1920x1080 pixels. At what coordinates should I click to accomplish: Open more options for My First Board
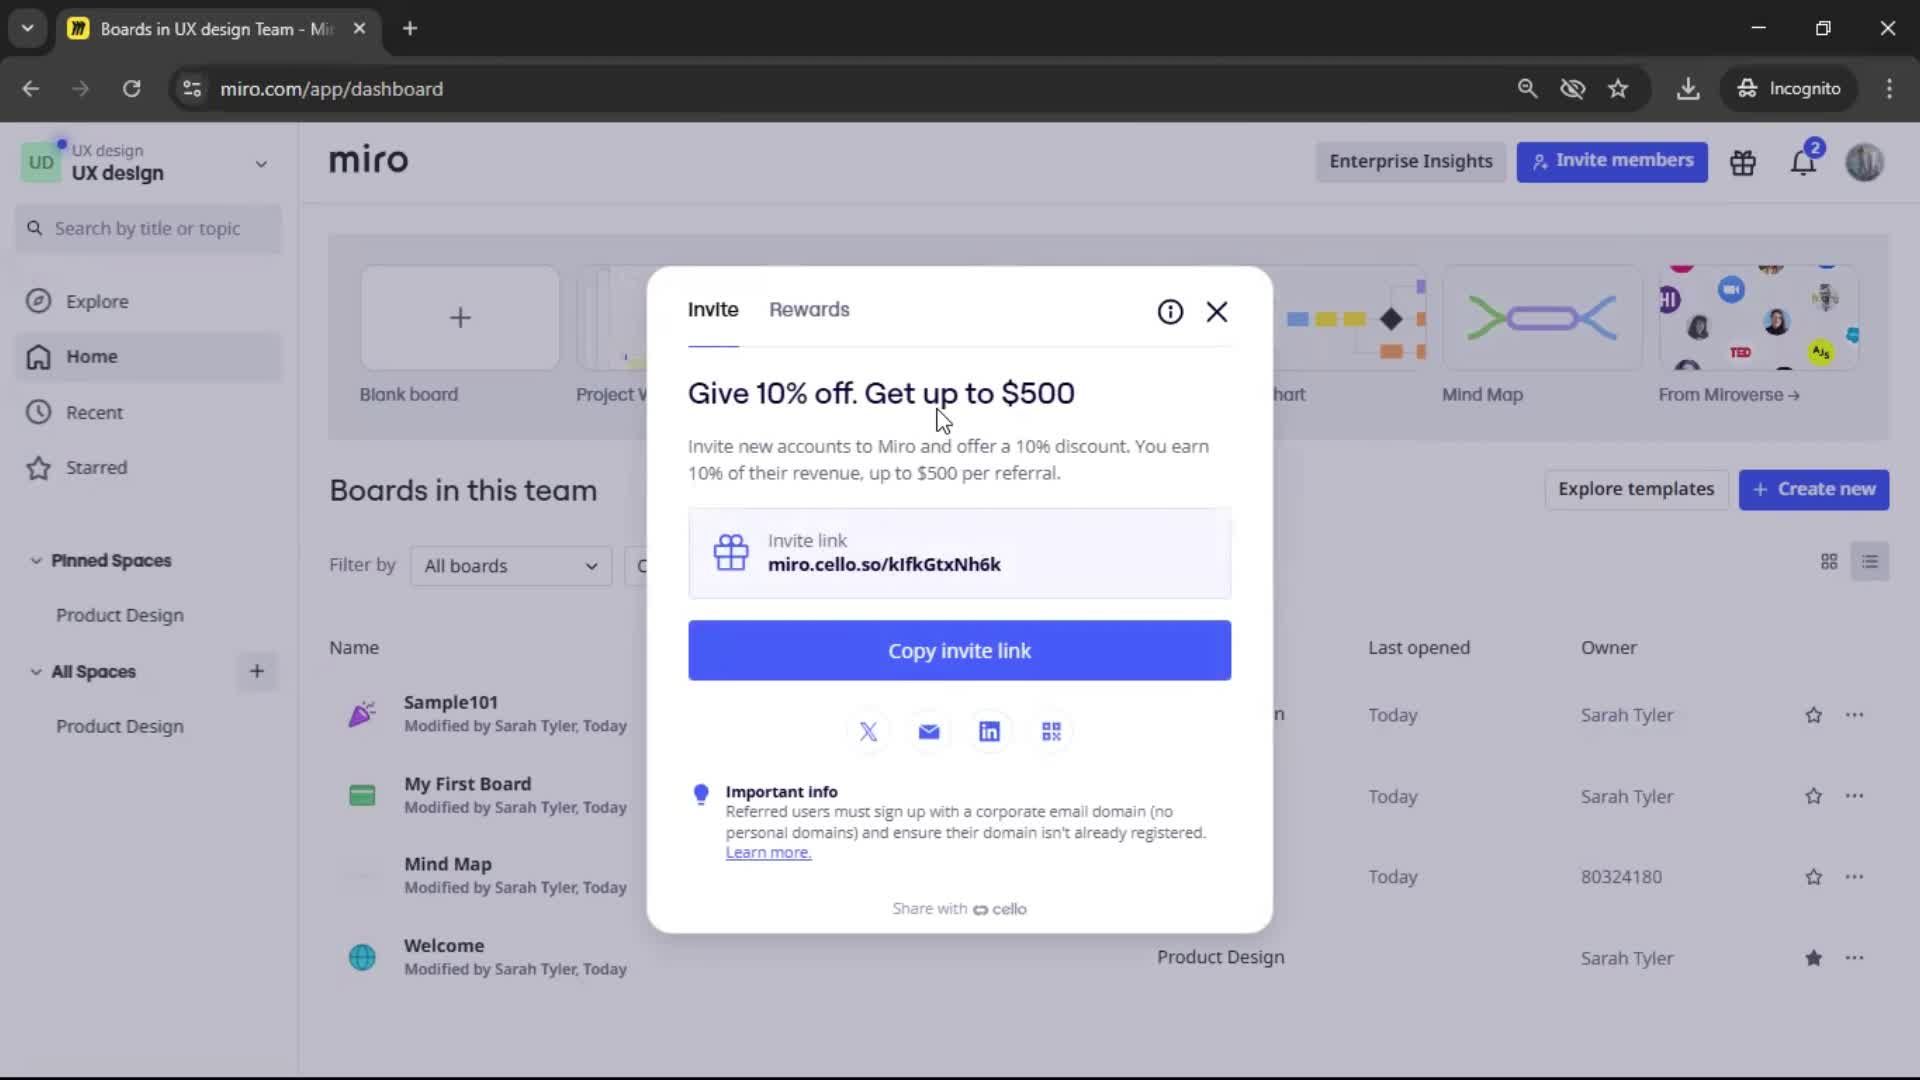1854,796
